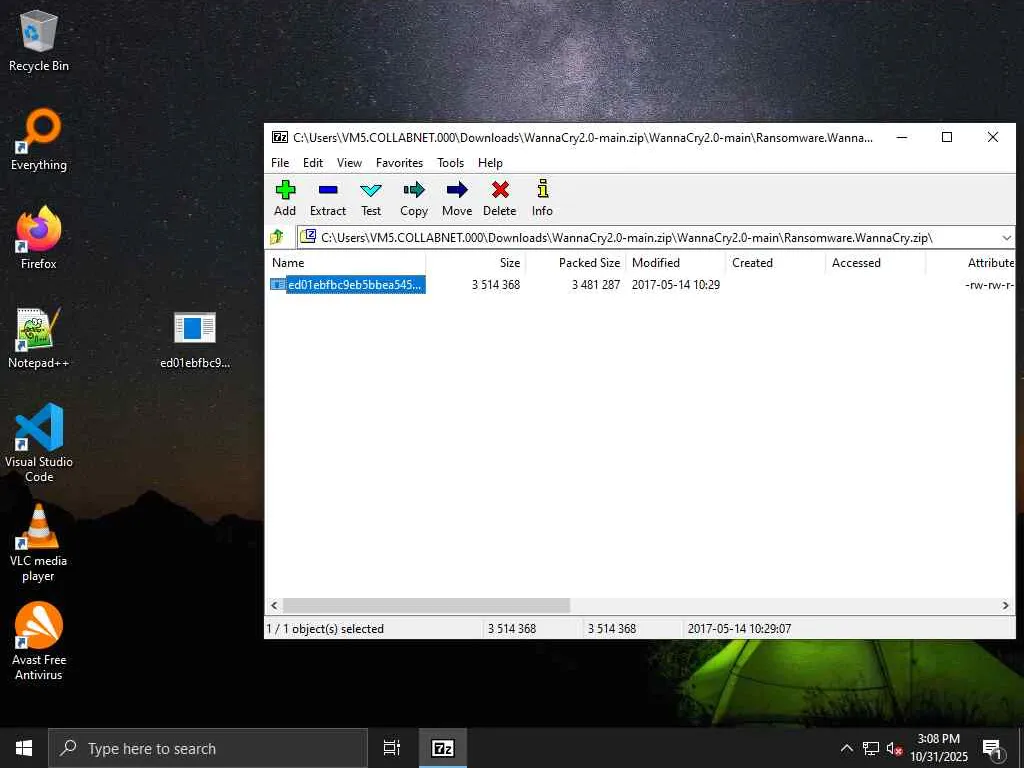Image resolution: width=1024 pixels, height=768 pixels.
Task: Select the VLC media player shortcut
Action: (x=39, y=542)
